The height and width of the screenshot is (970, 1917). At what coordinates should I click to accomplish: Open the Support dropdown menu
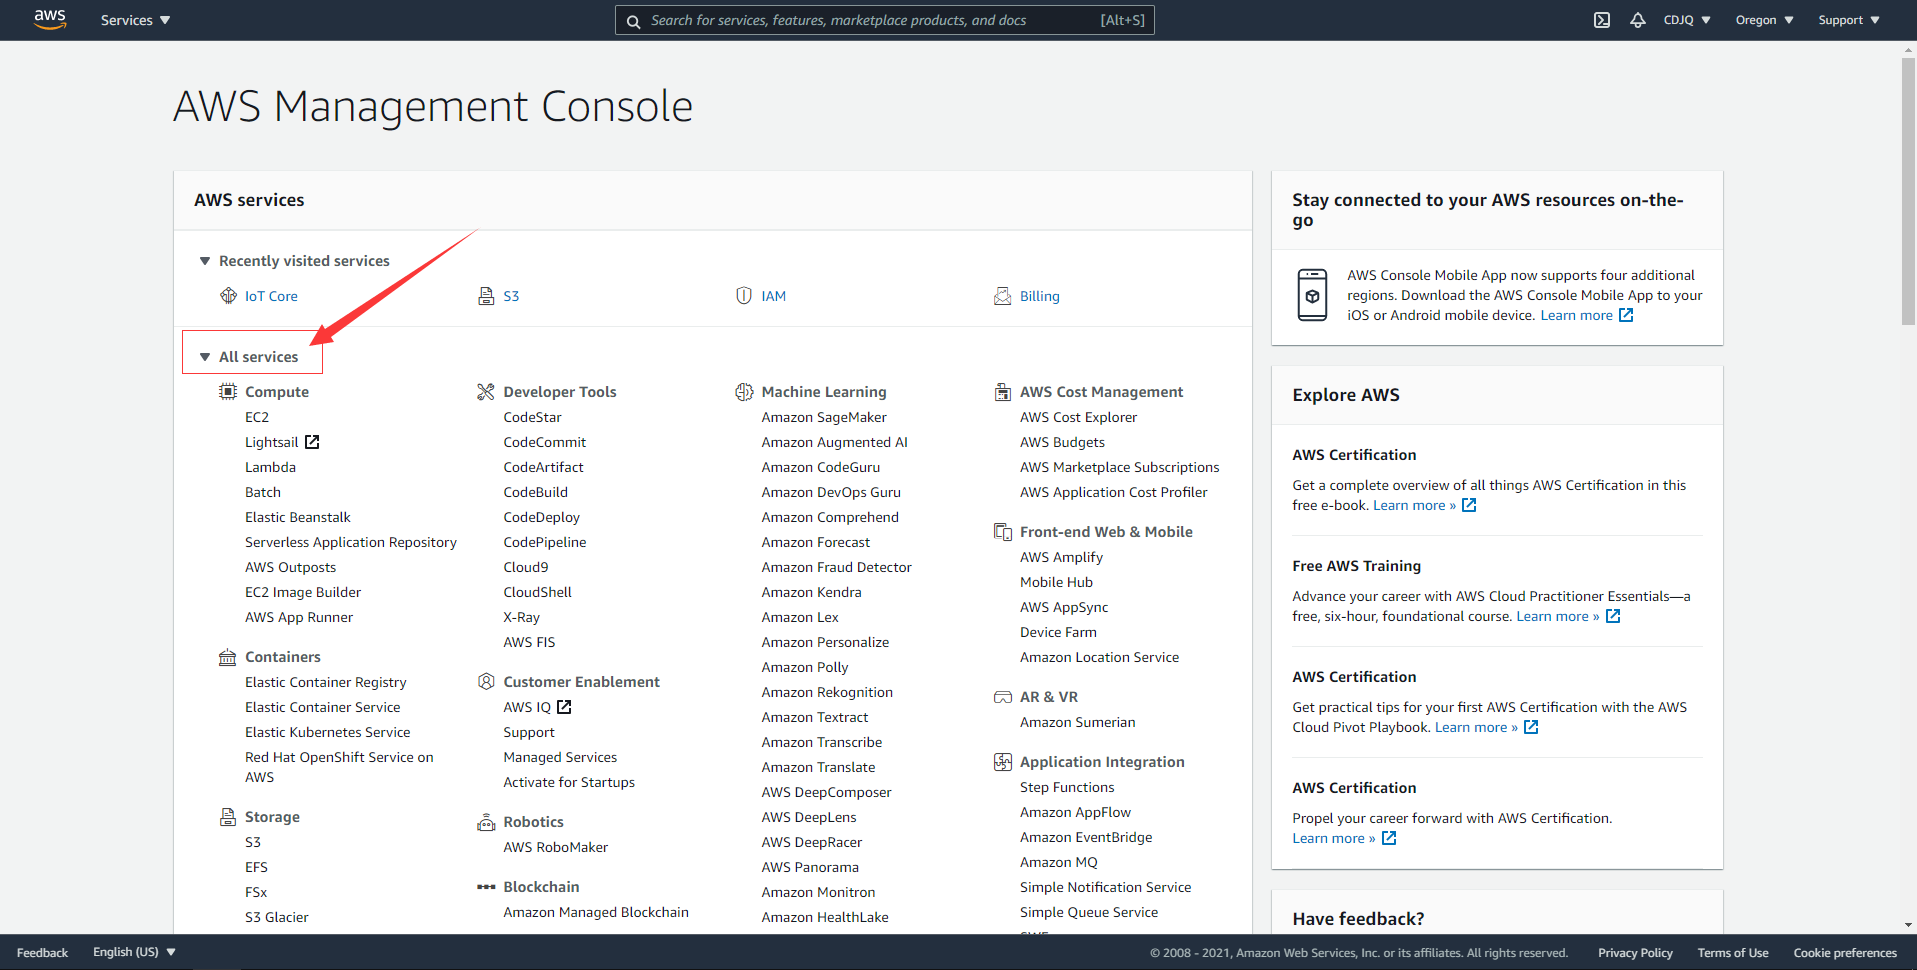(x=1848, y=20)
